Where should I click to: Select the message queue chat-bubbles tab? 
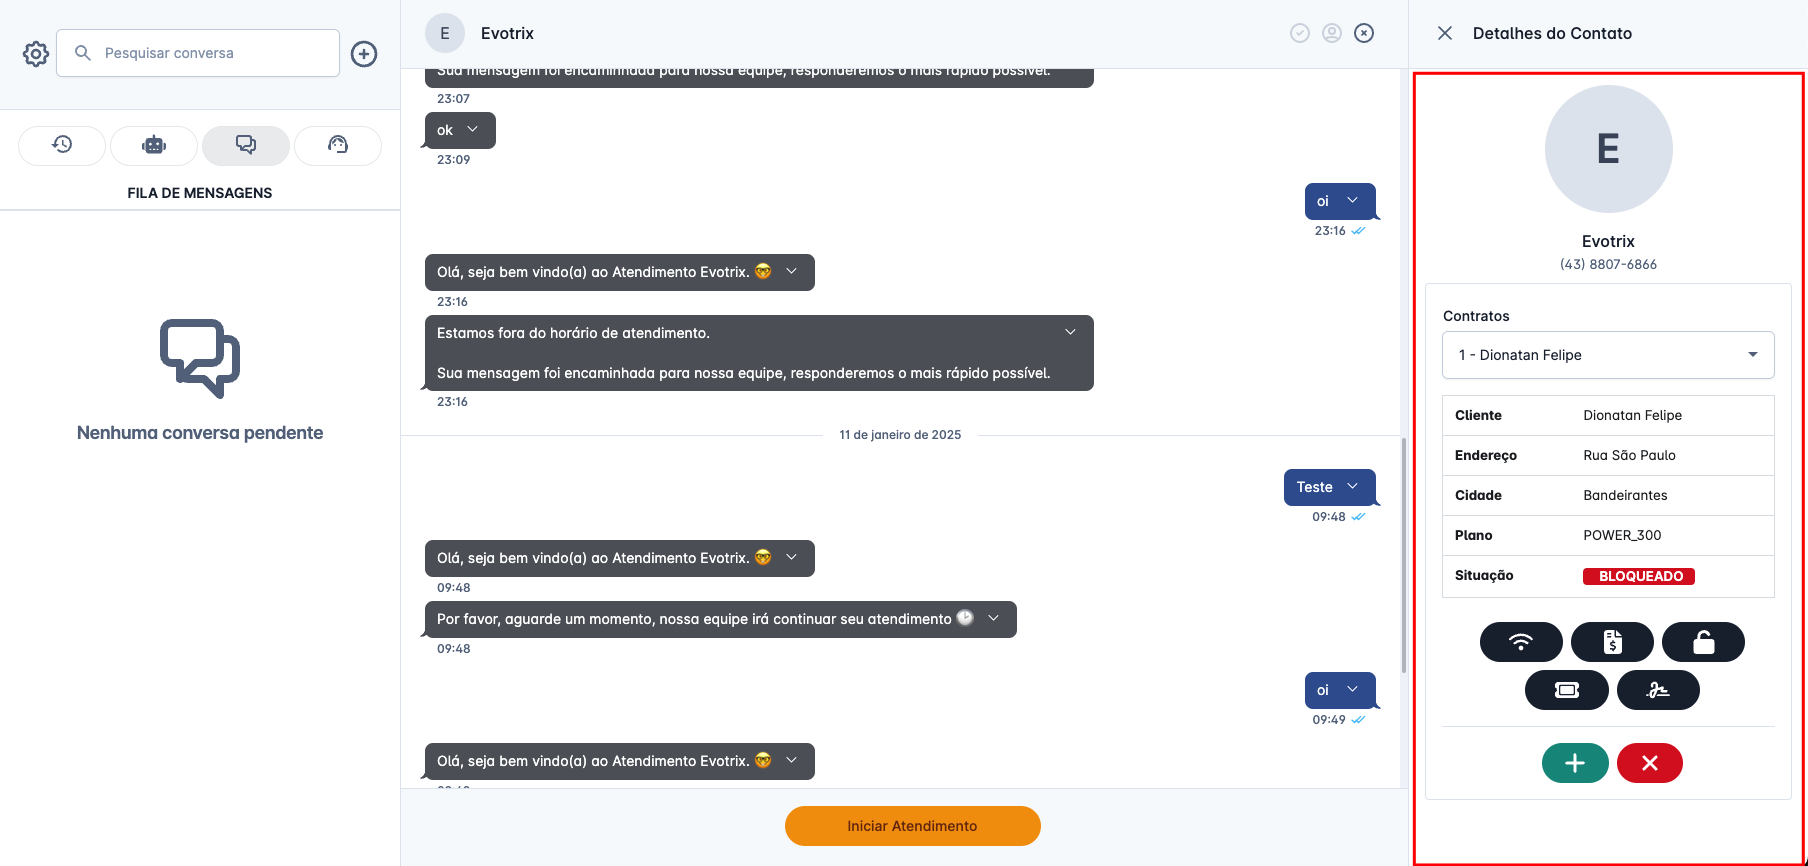[x=246, y=145]
